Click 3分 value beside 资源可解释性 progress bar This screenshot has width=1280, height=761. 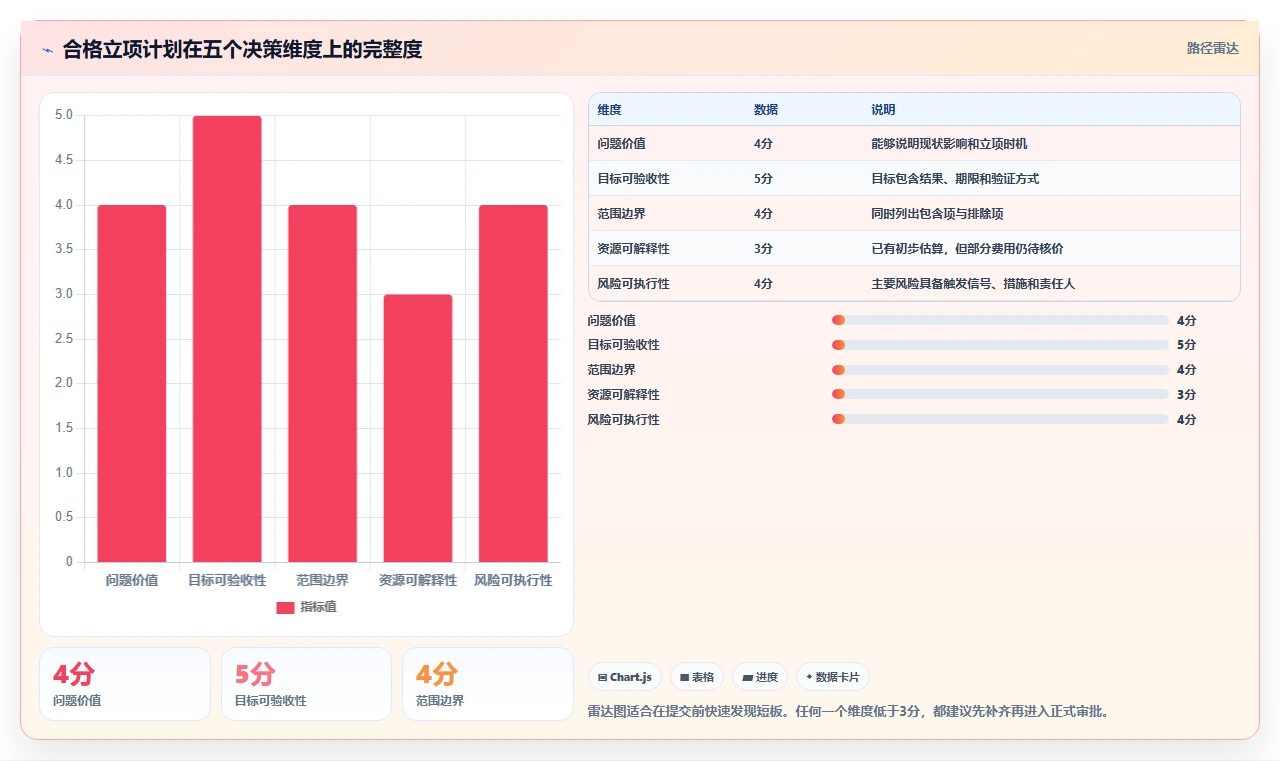point(1187,395)
